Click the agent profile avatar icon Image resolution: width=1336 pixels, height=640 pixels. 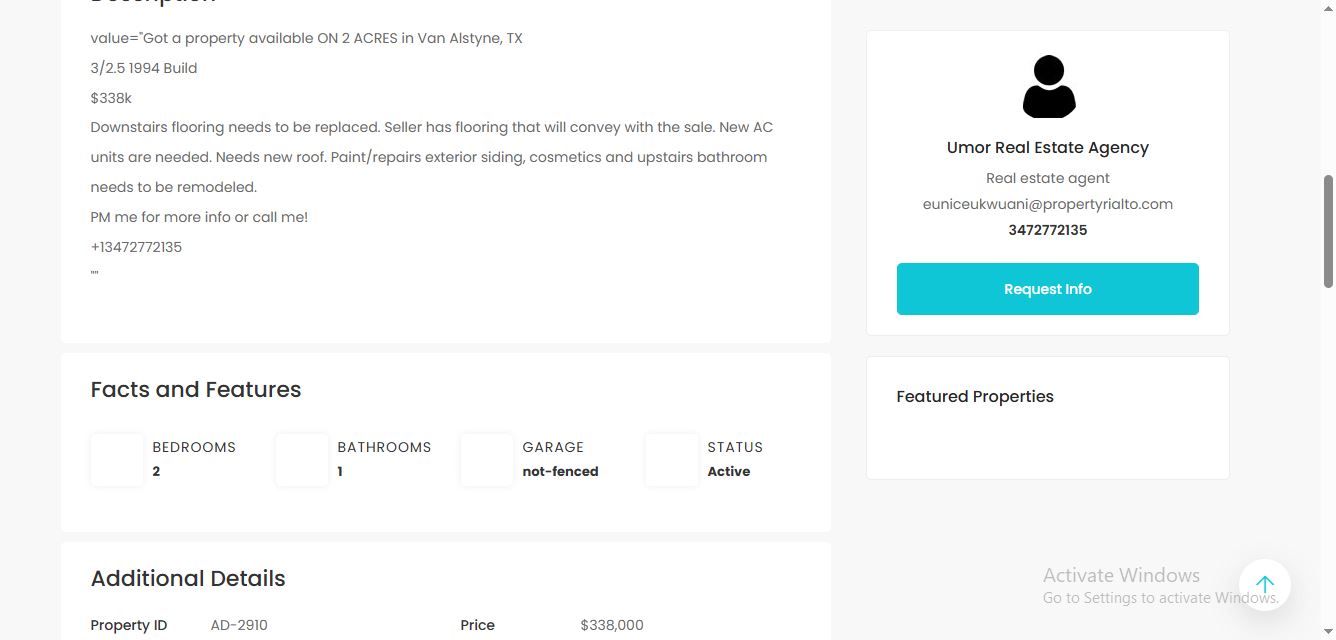1048,87
